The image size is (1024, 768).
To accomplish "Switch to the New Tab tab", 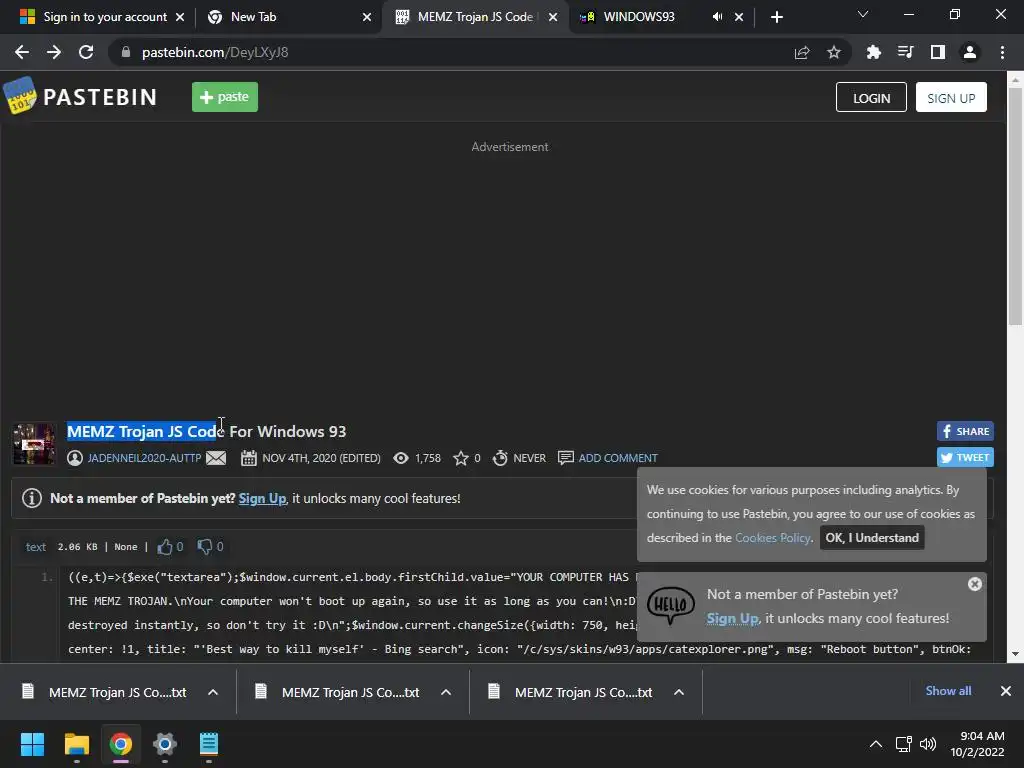I will (287, 17).
